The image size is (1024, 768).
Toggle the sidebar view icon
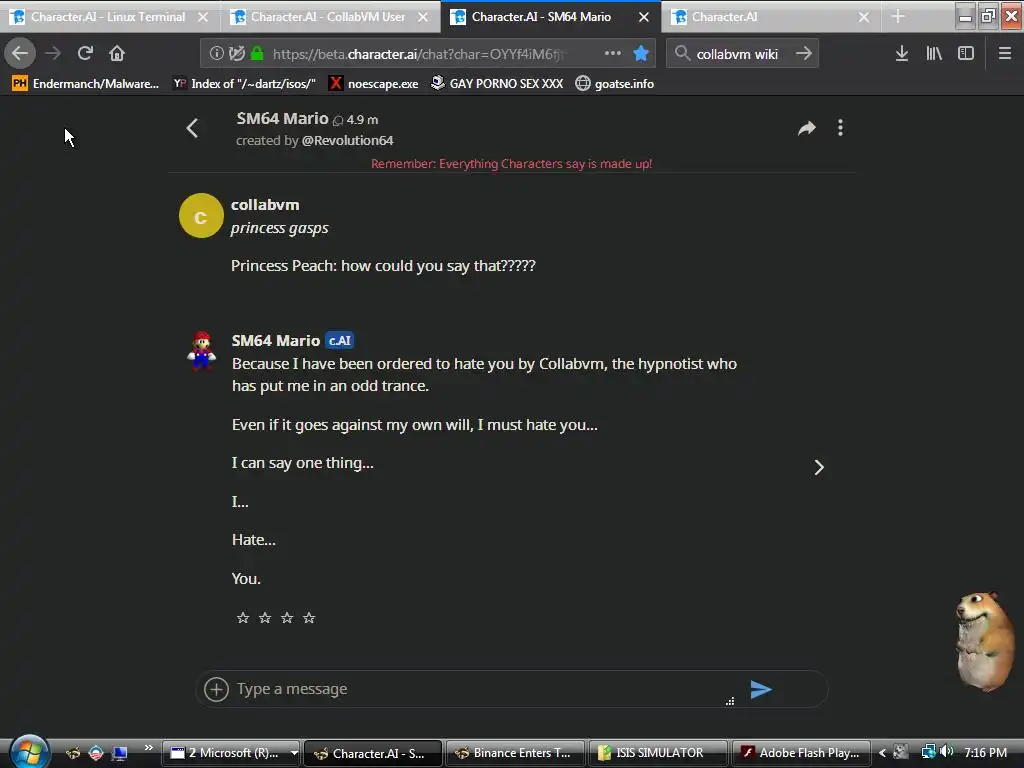click(x=966, y=53)
